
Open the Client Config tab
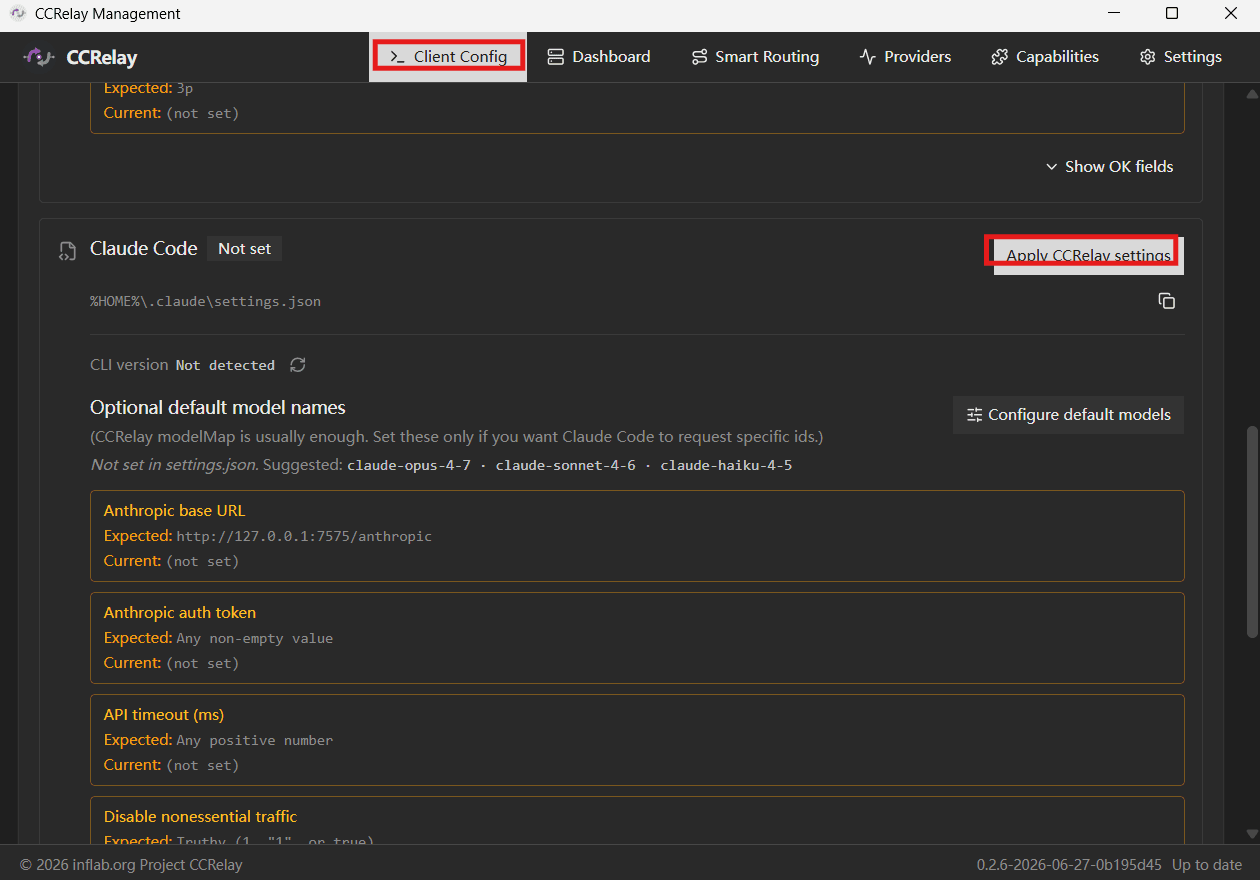click(x=448, y=57)
